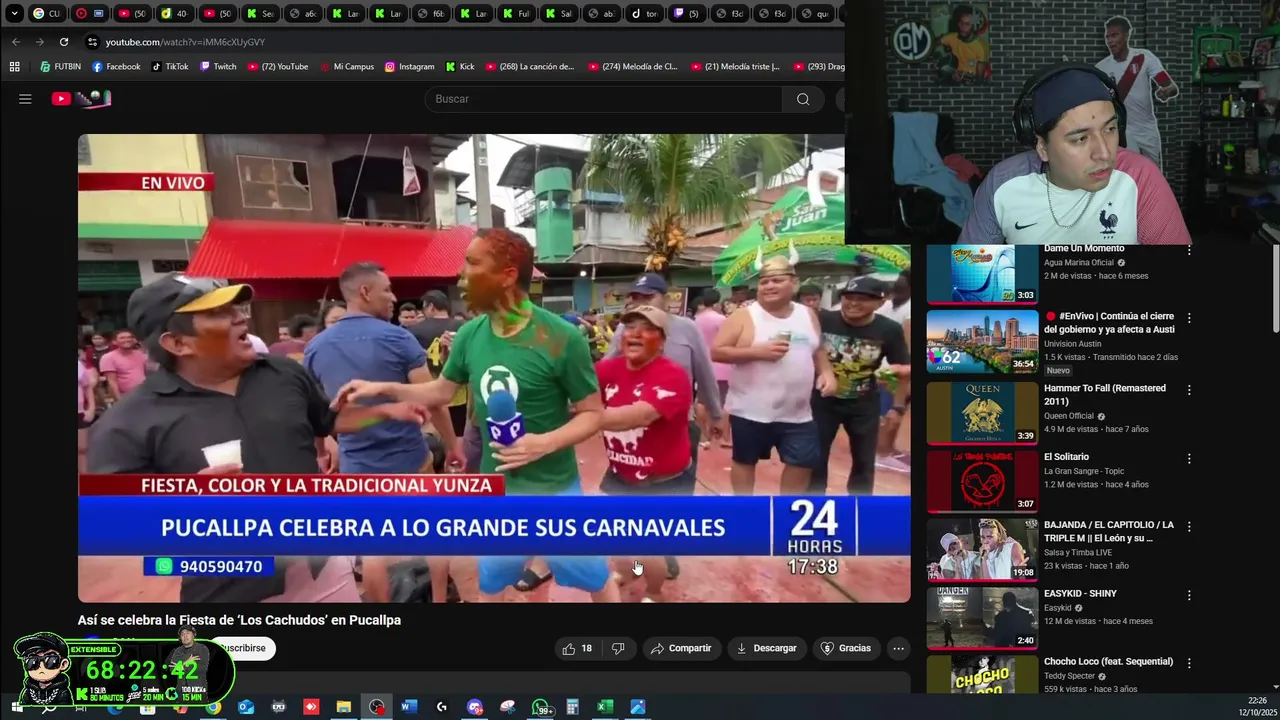Image resolution: width=1280 pixels, height=720 pixels.
Task: Open the Kick bookmark
Action: [460, 67]
